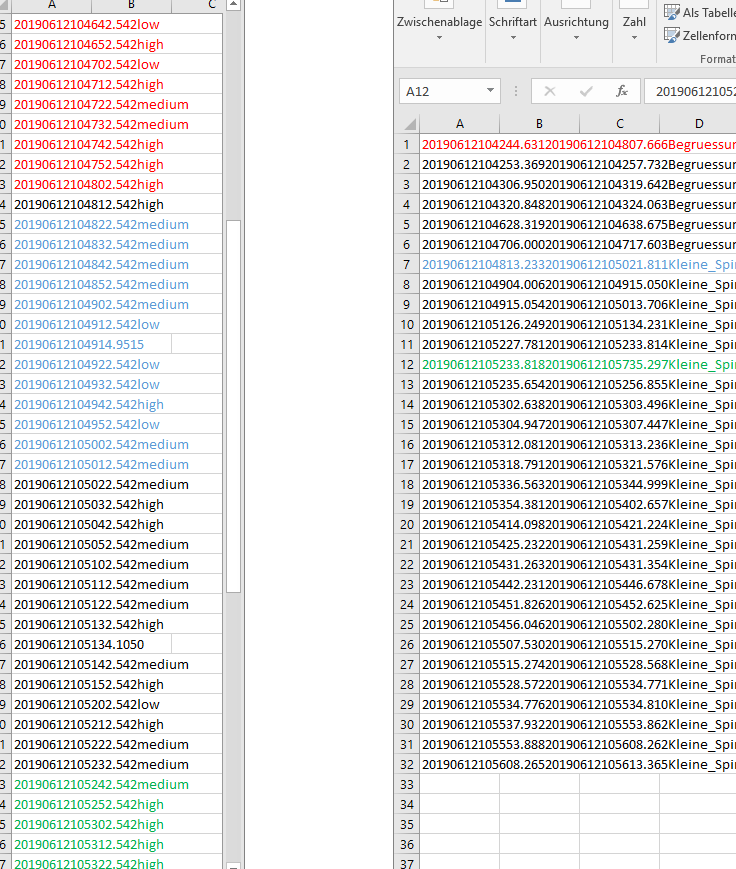Click the formula bar enter checkmark icon
The height and width of the screenshot is (869, 736).
[x=585, y=91]
